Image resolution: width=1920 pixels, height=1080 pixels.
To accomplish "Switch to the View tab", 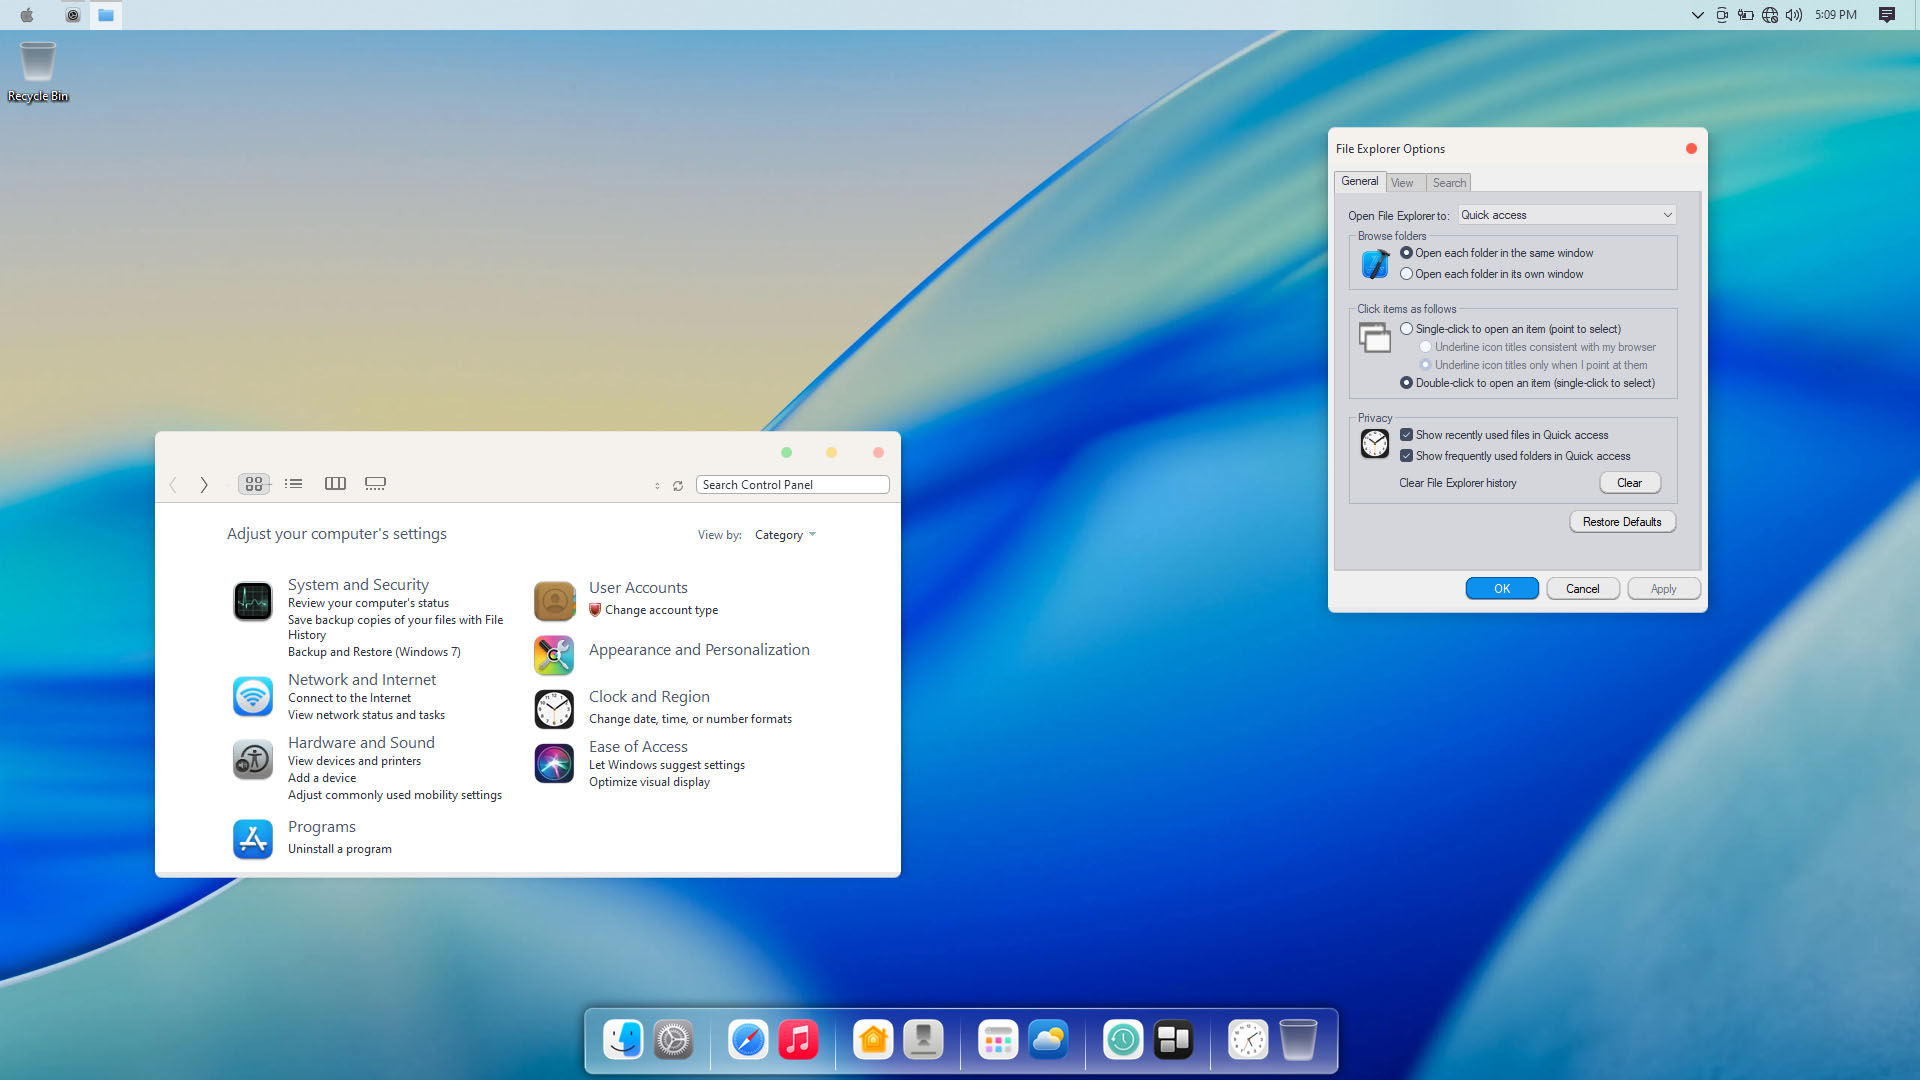I will coord(1402,183).
